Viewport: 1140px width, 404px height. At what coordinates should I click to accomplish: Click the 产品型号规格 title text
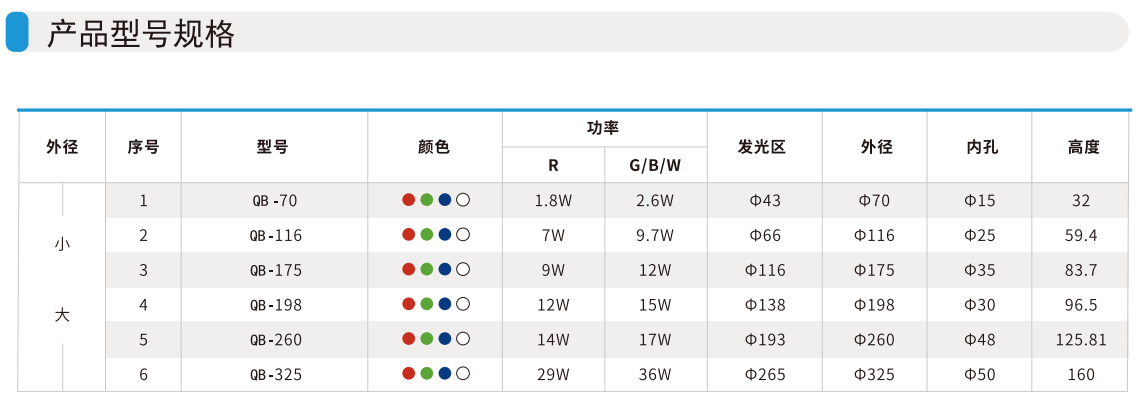pyautogui.click(x=141, y=34)
